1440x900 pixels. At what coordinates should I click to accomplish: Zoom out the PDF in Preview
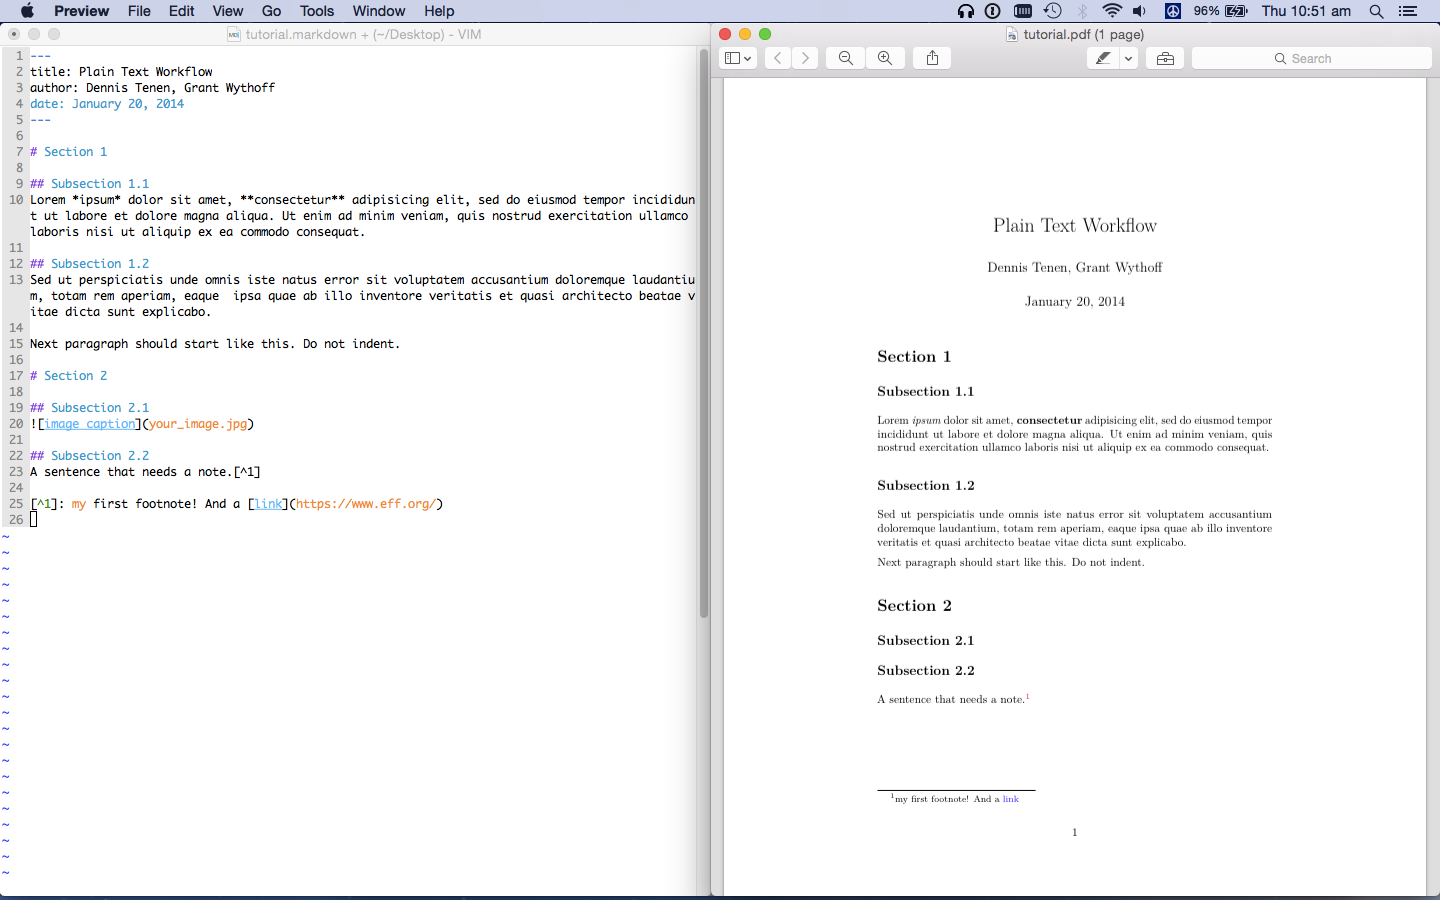point(845,58)
